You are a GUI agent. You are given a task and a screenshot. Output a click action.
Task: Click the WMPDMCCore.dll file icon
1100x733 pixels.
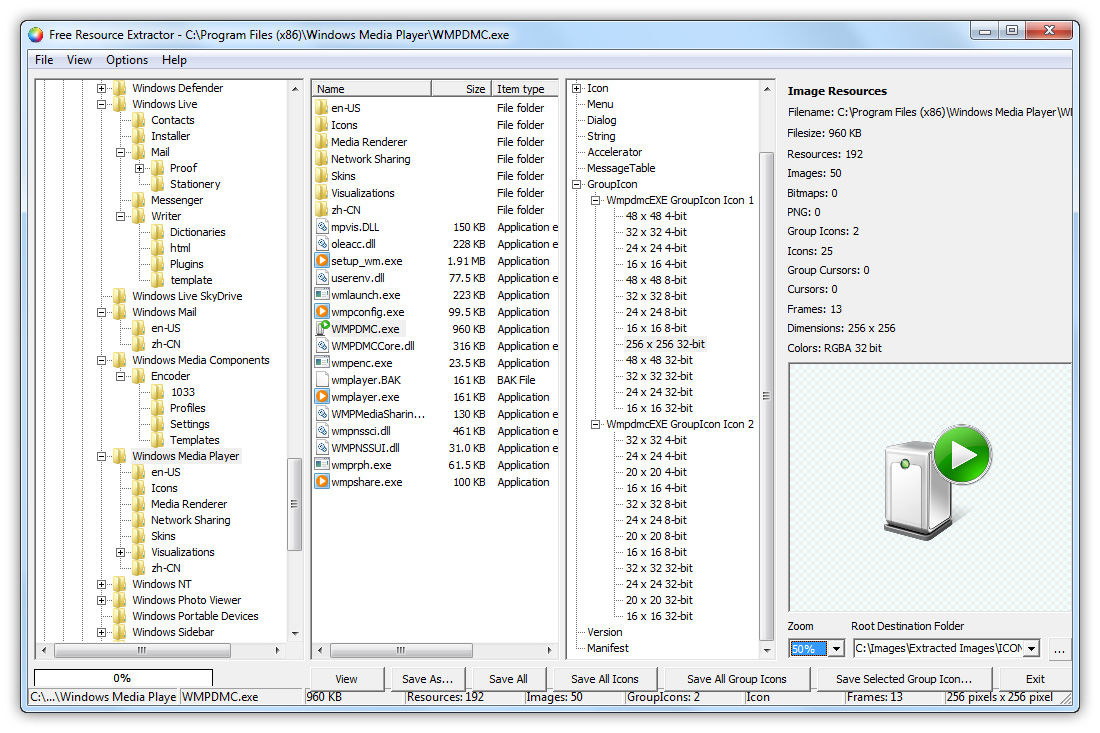(322, 346)
